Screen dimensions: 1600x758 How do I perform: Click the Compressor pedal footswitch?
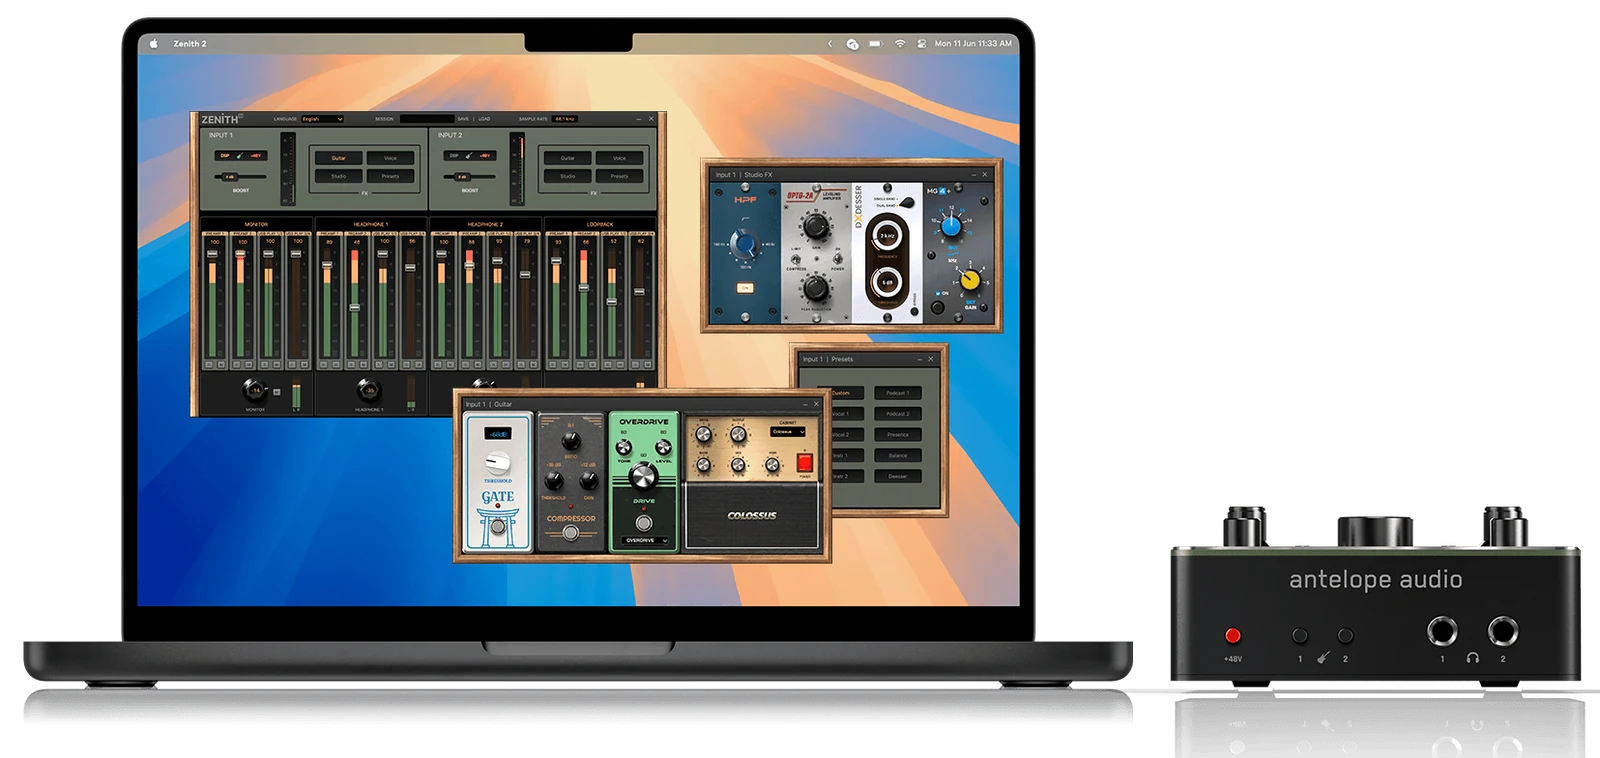point(570,534)
